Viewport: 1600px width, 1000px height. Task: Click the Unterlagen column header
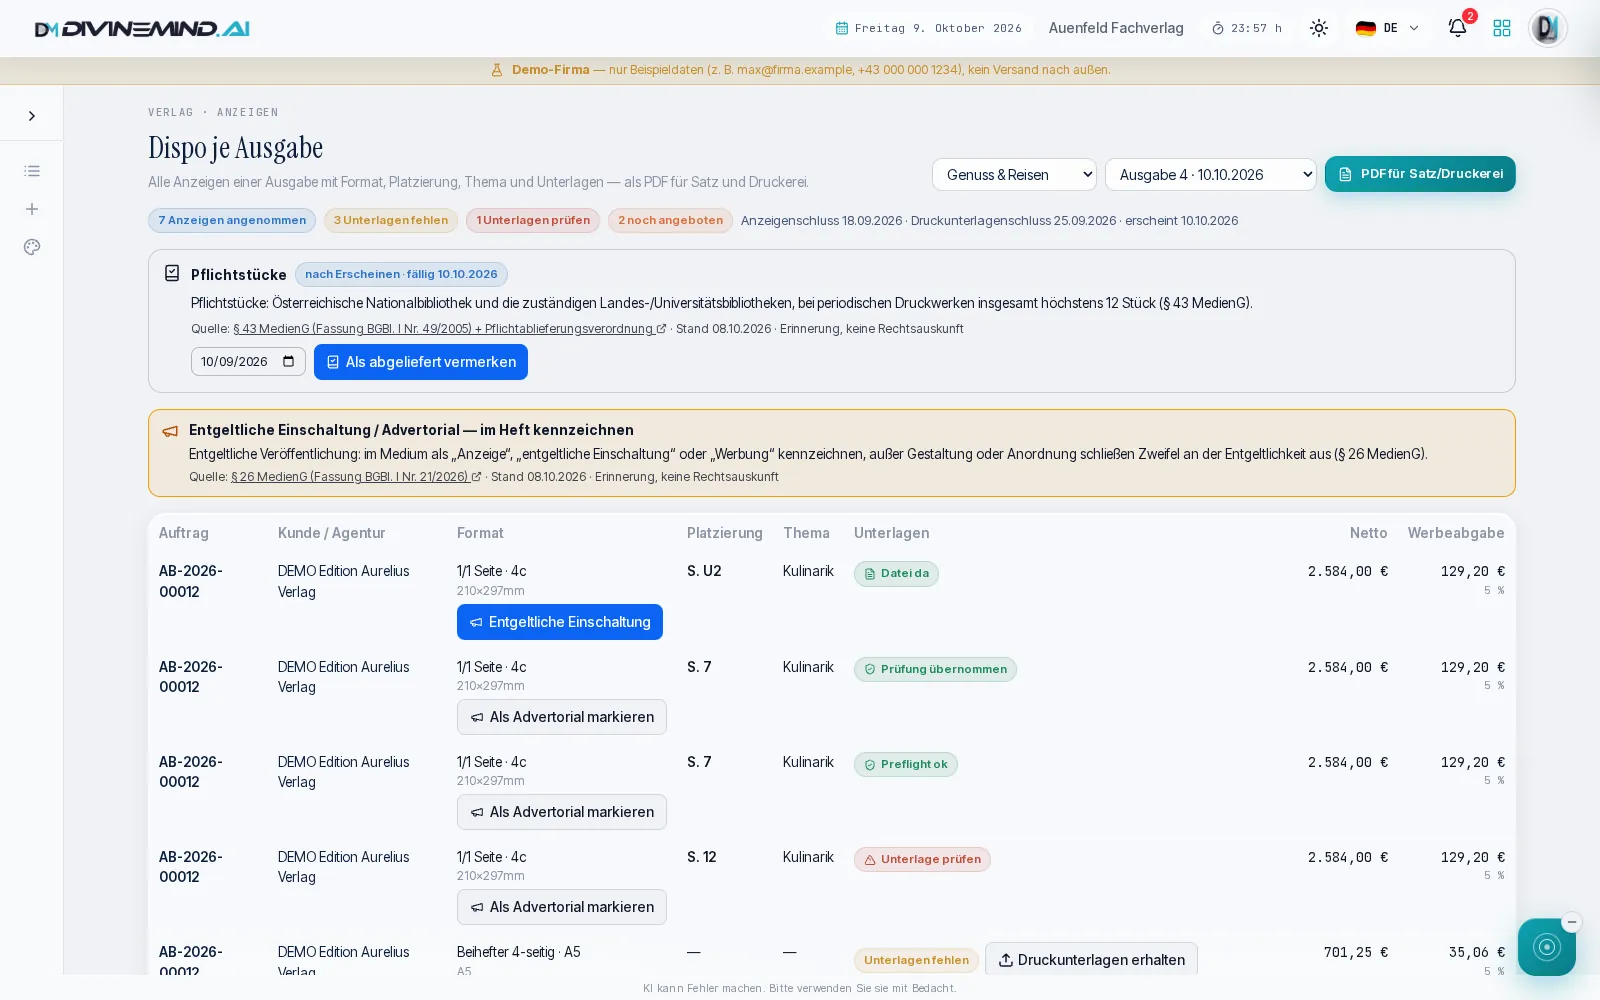[891, 533]
